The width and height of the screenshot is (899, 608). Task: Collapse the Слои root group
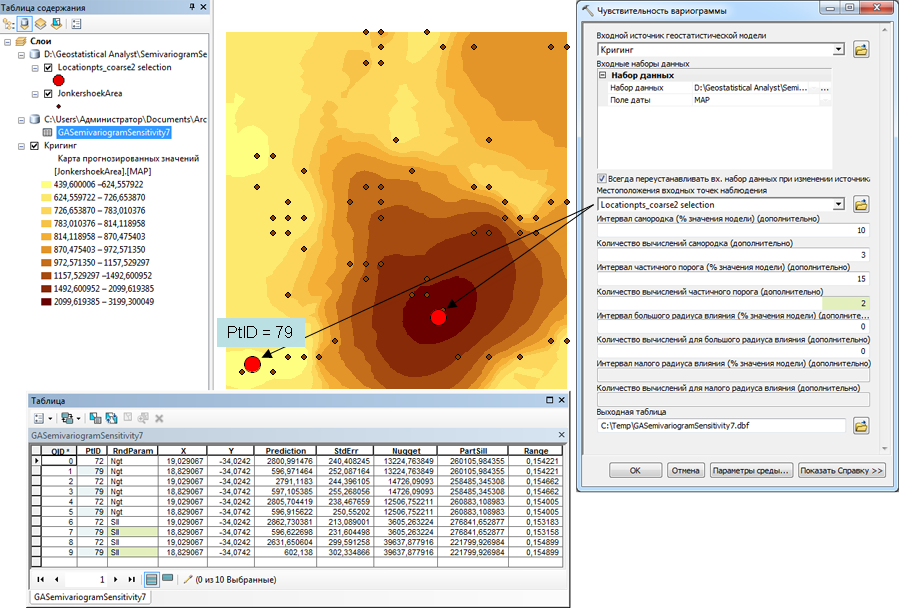tap(7, 41)
